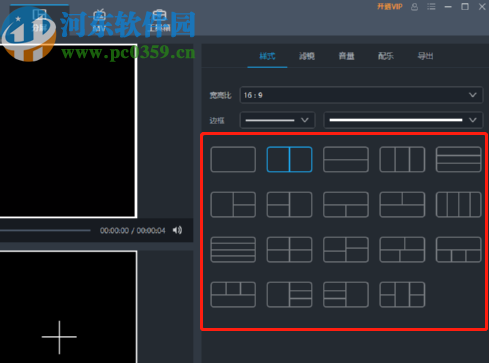Open the 工具箱 toolbox mode
Viewport: 489px width, 363px height.
(x=159, y=20)
